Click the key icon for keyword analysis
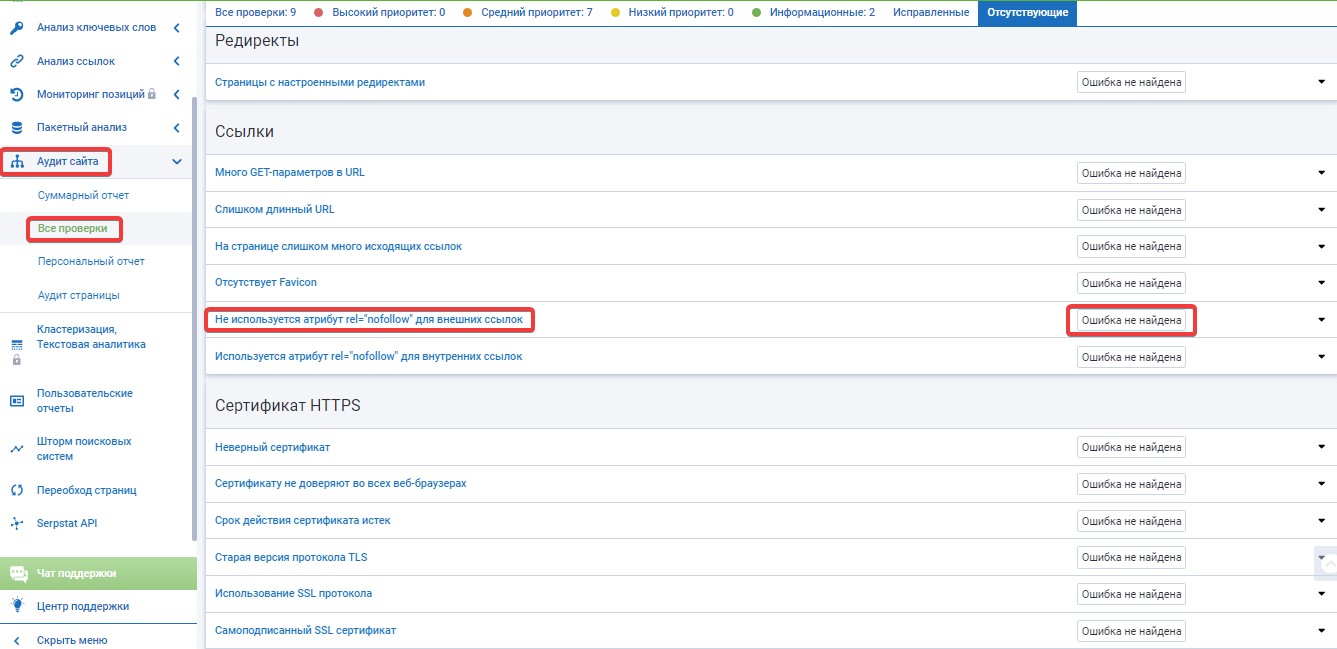Screen dimensions: 1337x649 [16, 28]
